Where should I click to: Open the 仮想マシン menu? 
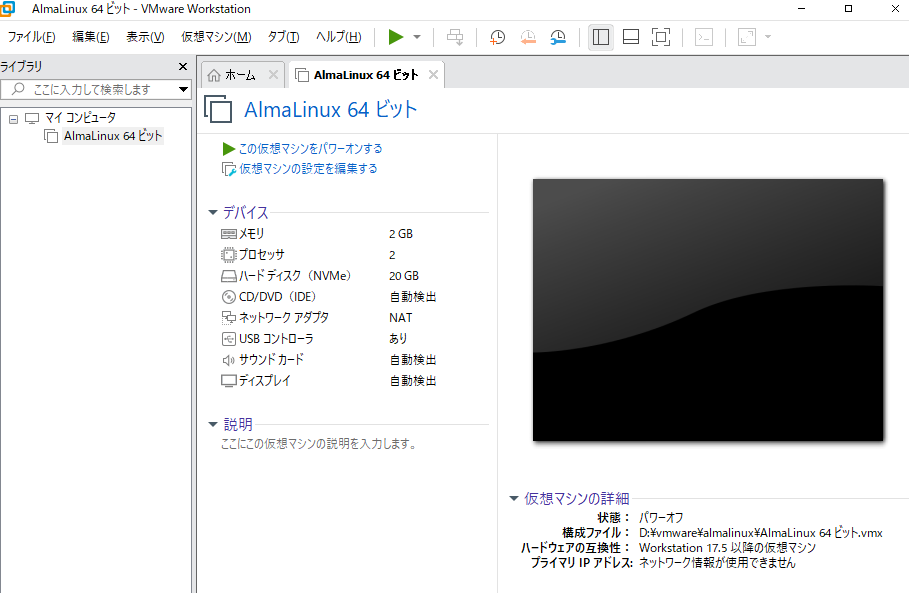216,37
